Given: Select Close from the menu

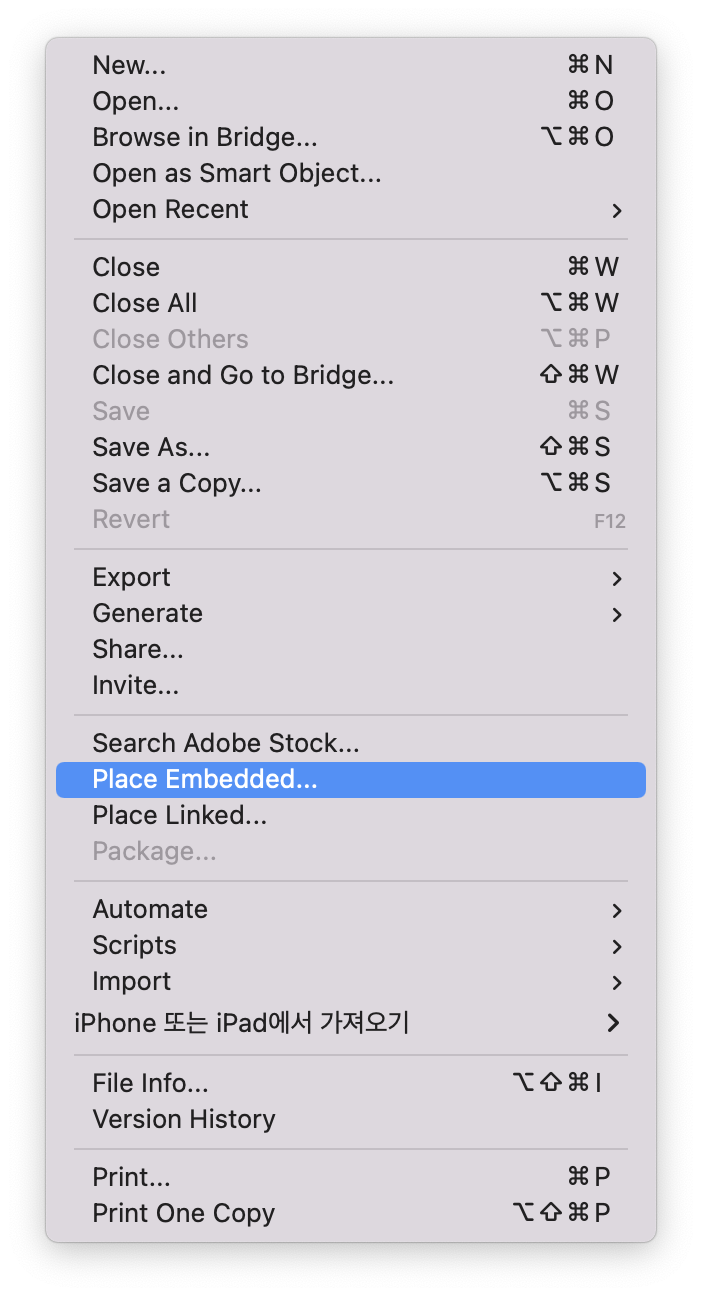Looking at the screenshot, I should tap(126, 267).
